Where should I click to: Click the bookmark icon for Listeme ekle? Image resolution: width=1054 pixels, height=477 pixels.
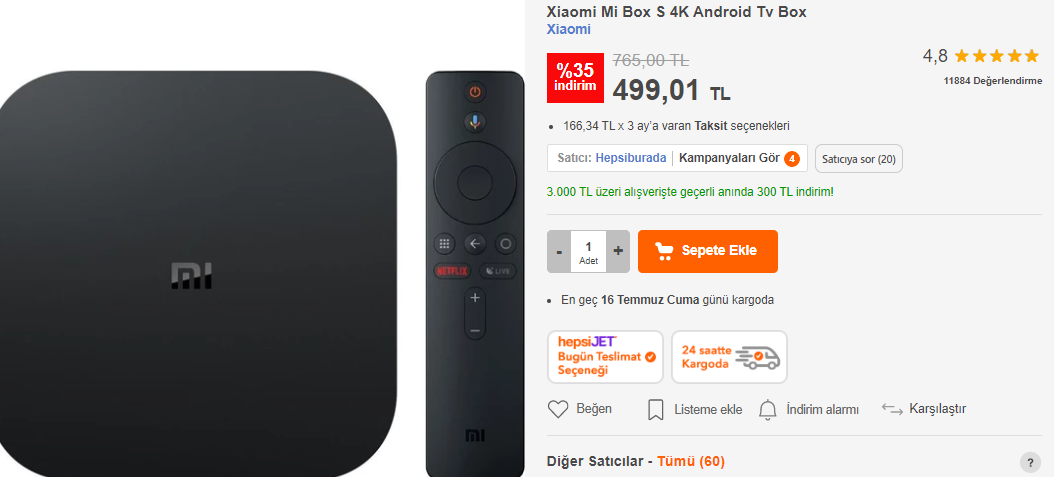655,410
